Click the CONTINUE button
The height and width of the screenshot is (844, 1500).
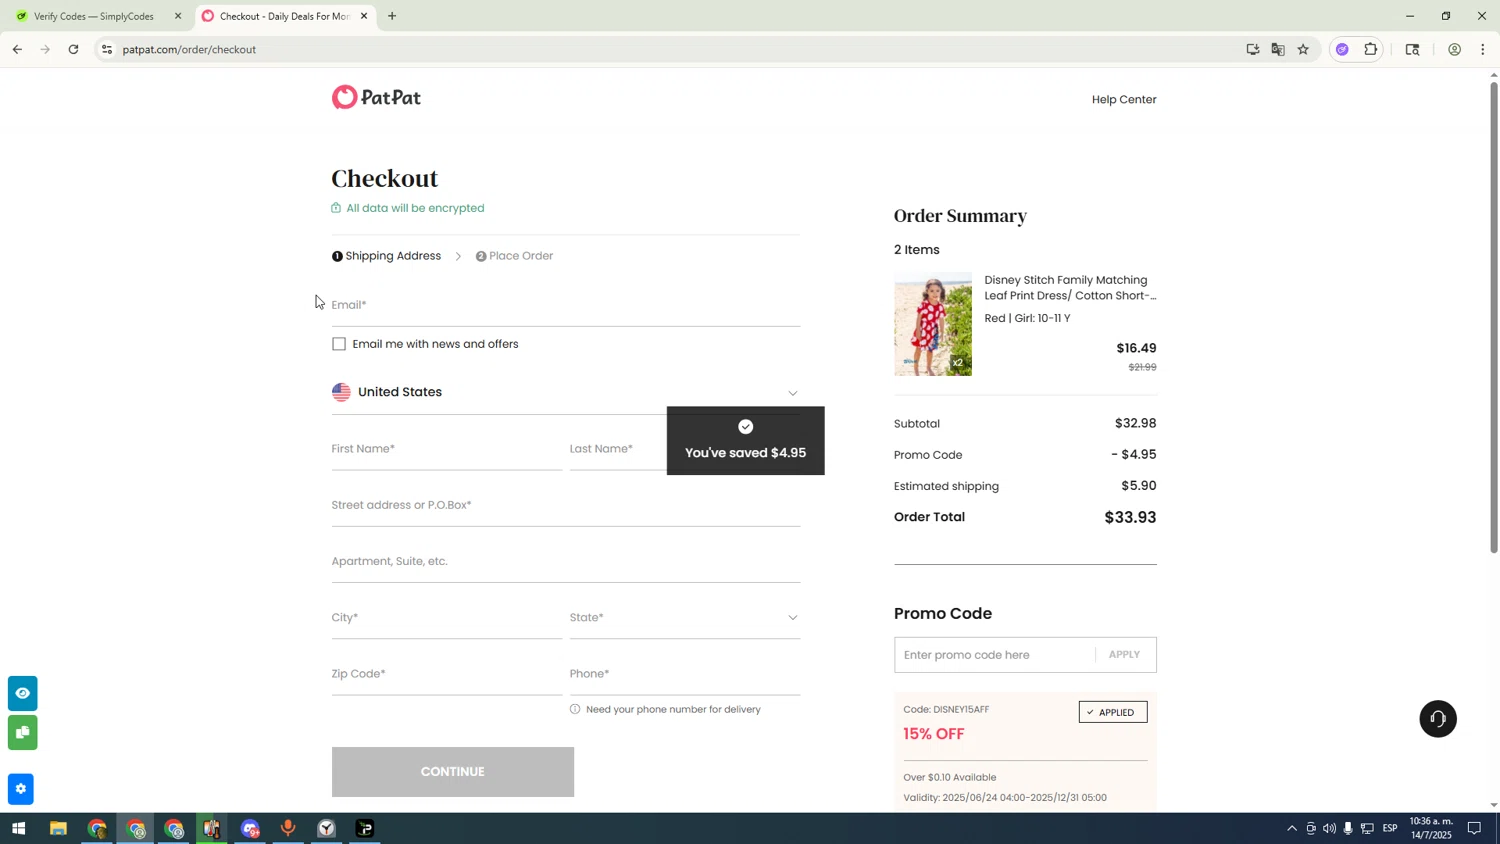pyautogui.click(x=453, y=772)
